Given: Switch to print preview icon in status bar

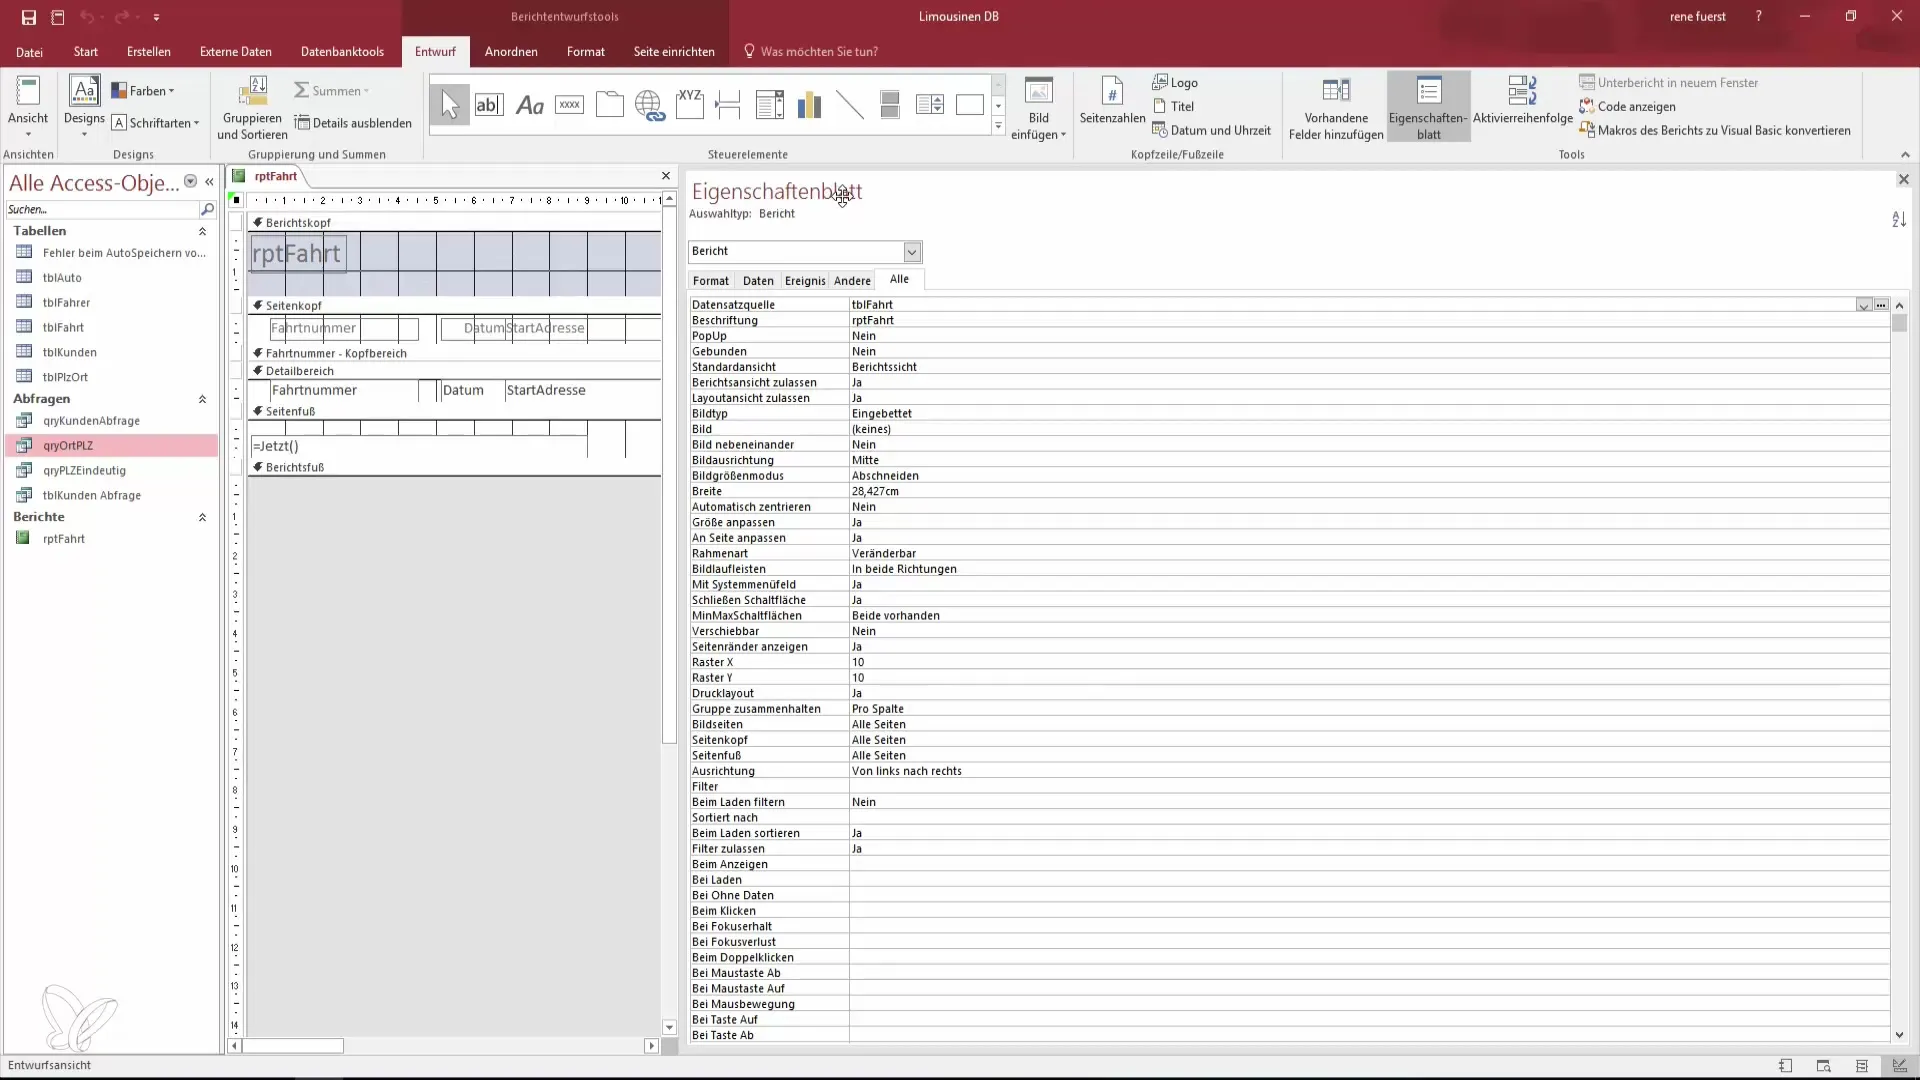Looking at the screenshot, I should pos(1823,1066).
